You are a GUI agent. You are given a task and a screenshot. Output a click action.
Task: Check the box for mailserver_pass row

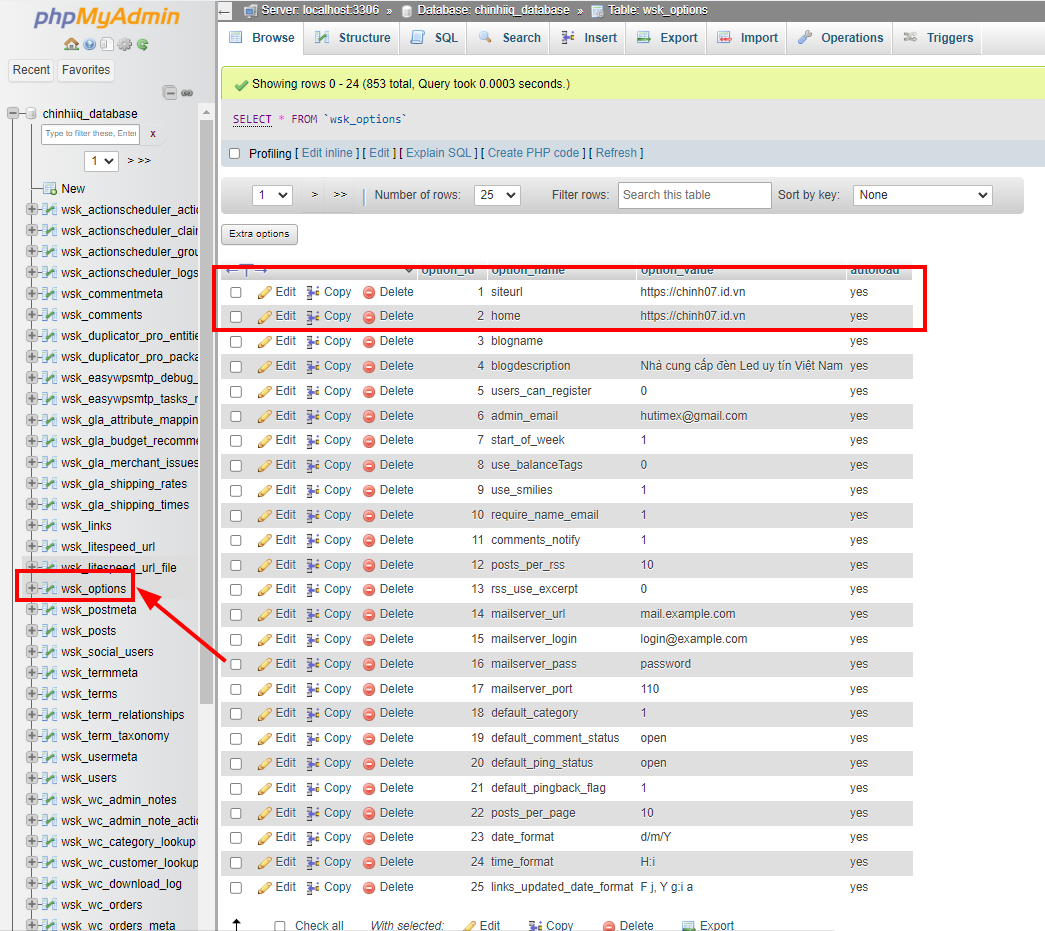point(236,664)
